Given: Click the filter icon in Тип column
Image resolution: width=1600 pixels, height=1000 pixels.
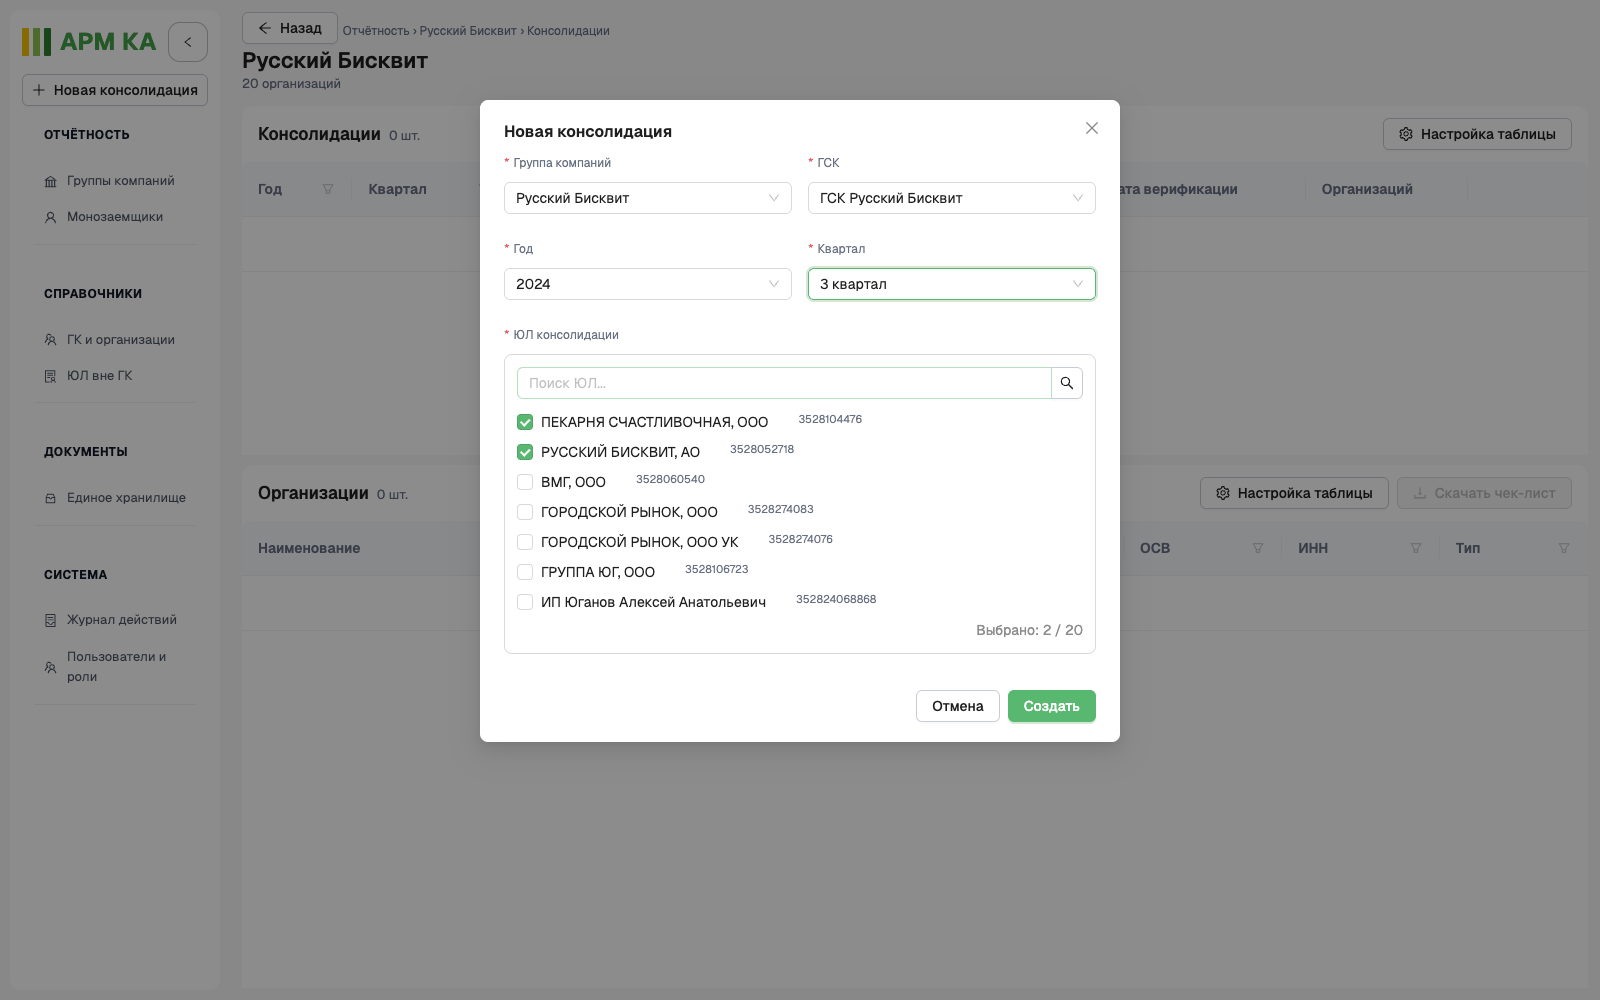Looking at the screenshot, I should 1564,548.
